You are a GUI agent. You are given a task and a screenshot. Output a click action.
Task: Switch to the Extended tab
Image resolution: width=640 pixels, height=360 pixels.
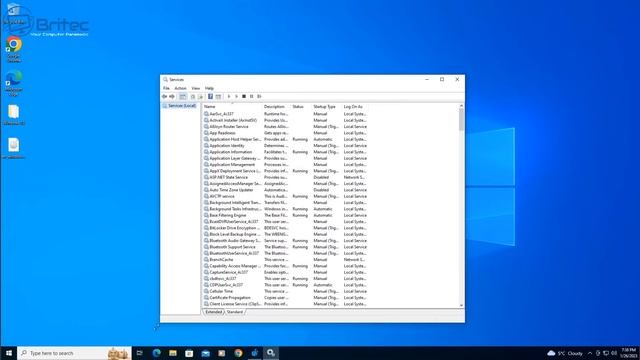(213, 312)
